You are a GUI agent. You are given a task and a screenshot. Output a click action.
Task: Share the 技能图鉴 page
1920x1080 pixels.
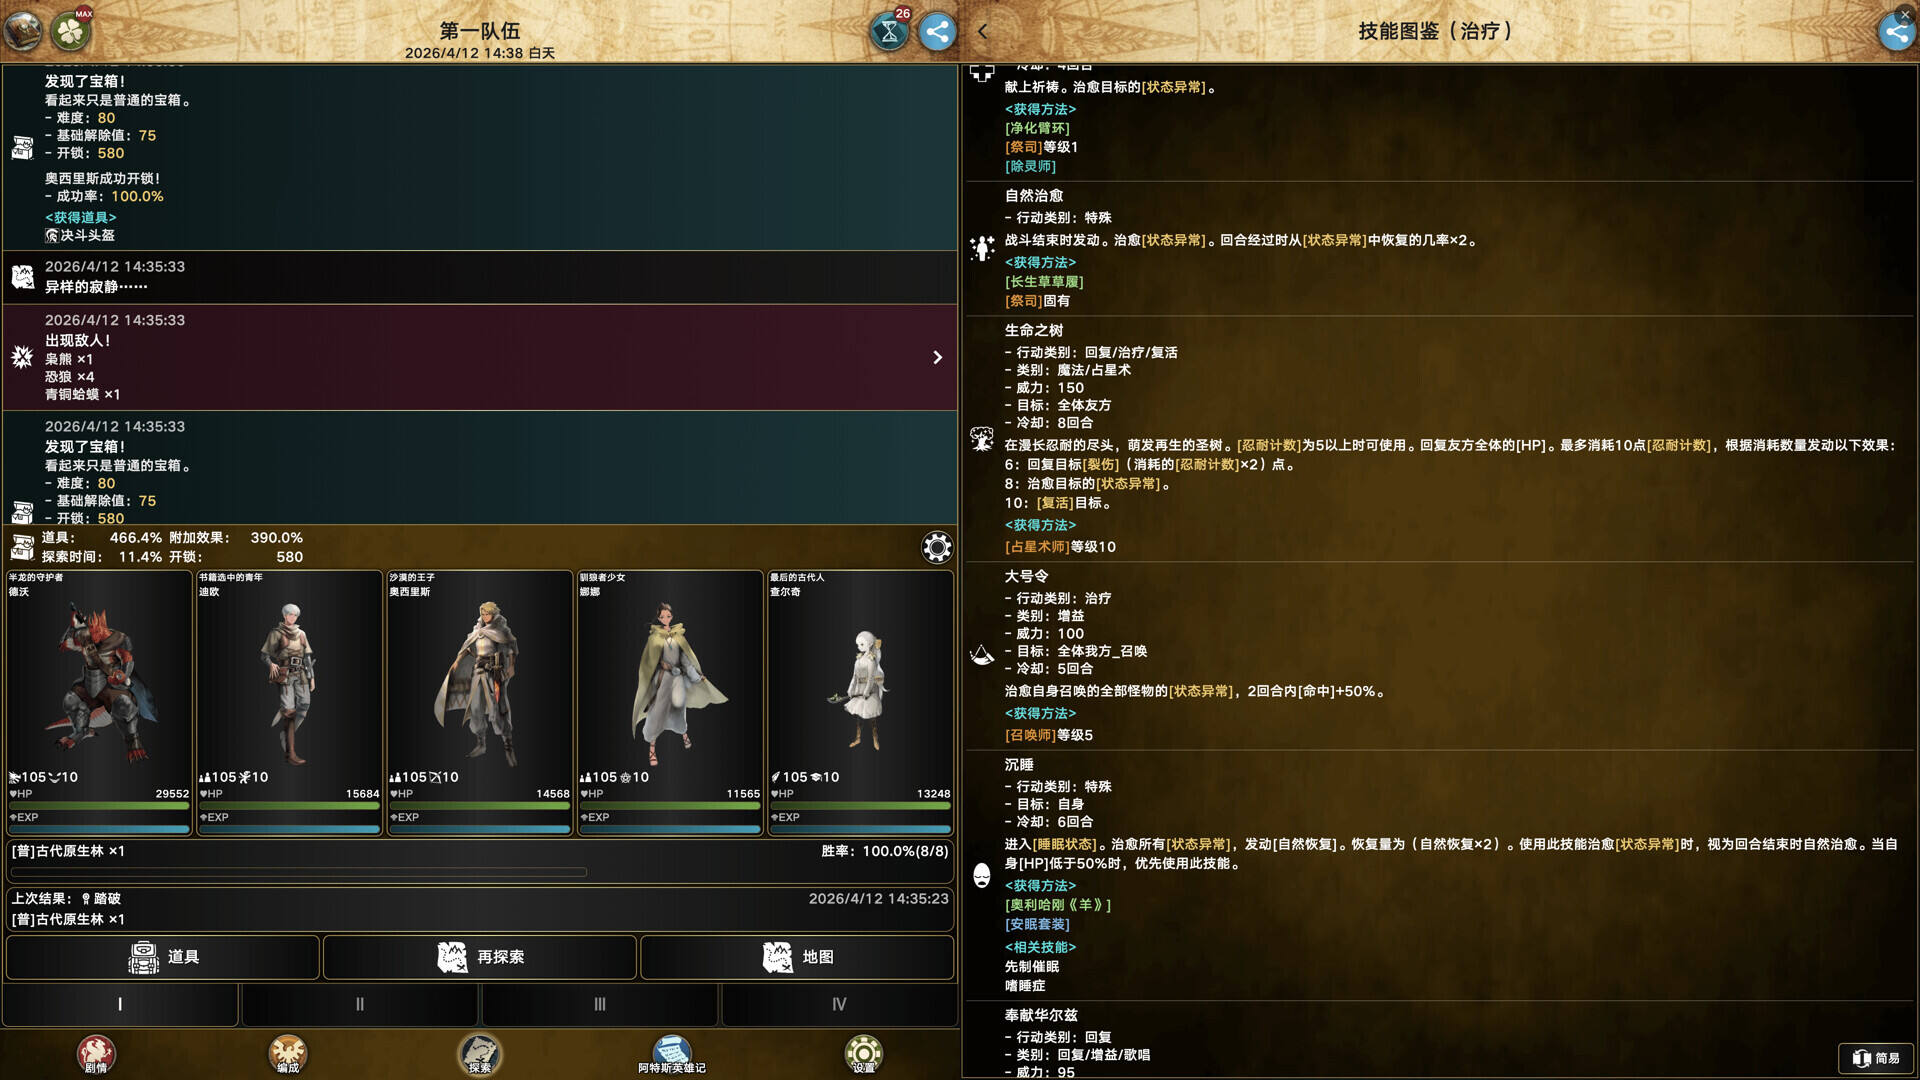click(x=1897, y=31)
